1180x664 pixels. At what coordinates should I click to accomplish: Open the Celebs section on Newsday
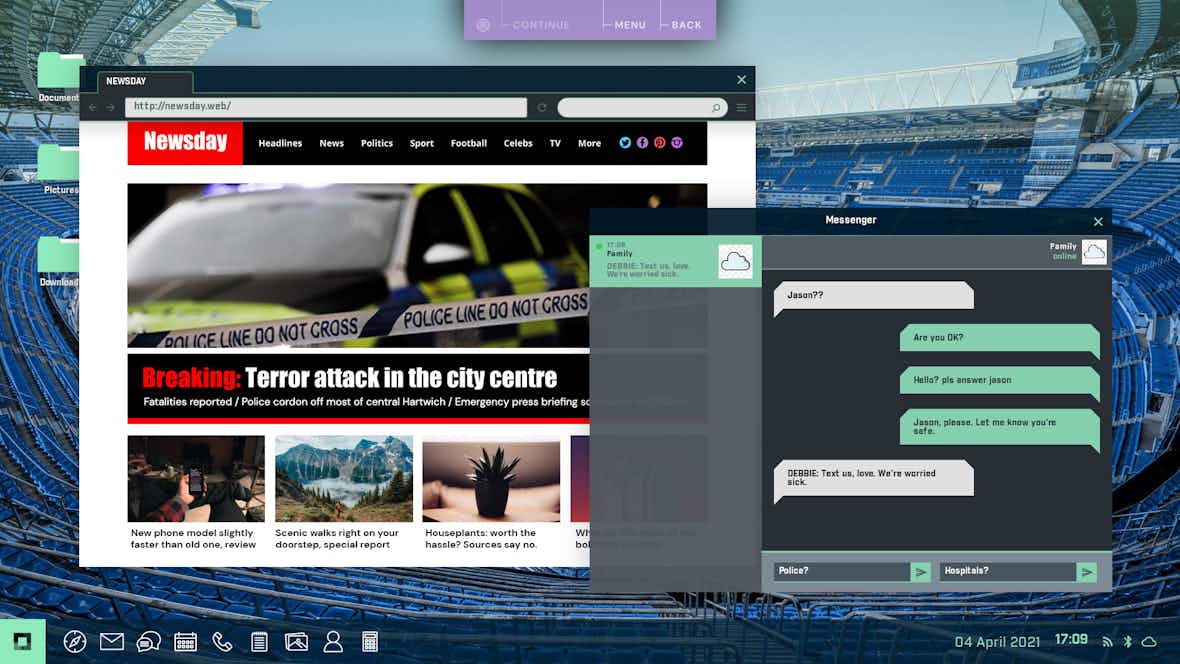click(x=518, y=143)
